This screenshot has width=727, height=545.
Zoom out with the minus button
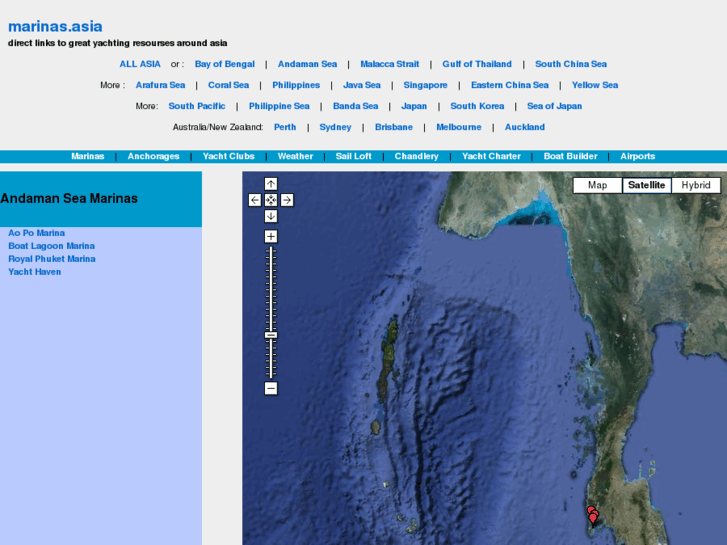pyautogui.click(x=270, y=388)
